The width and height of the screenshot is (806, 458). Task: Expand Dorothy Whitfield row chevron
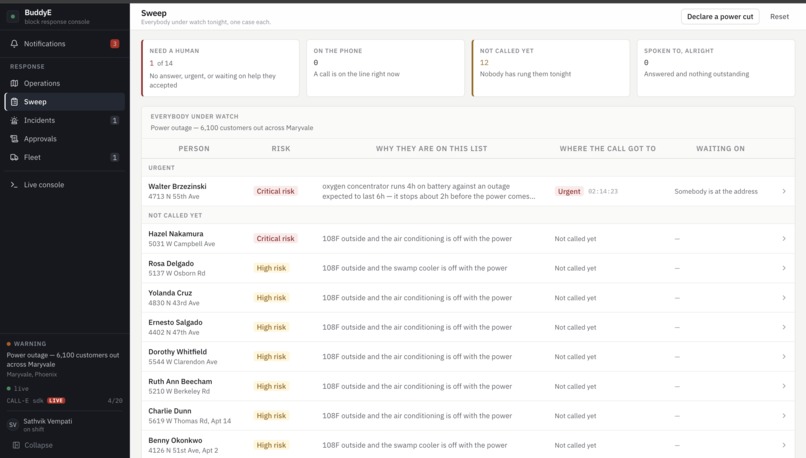784,356
